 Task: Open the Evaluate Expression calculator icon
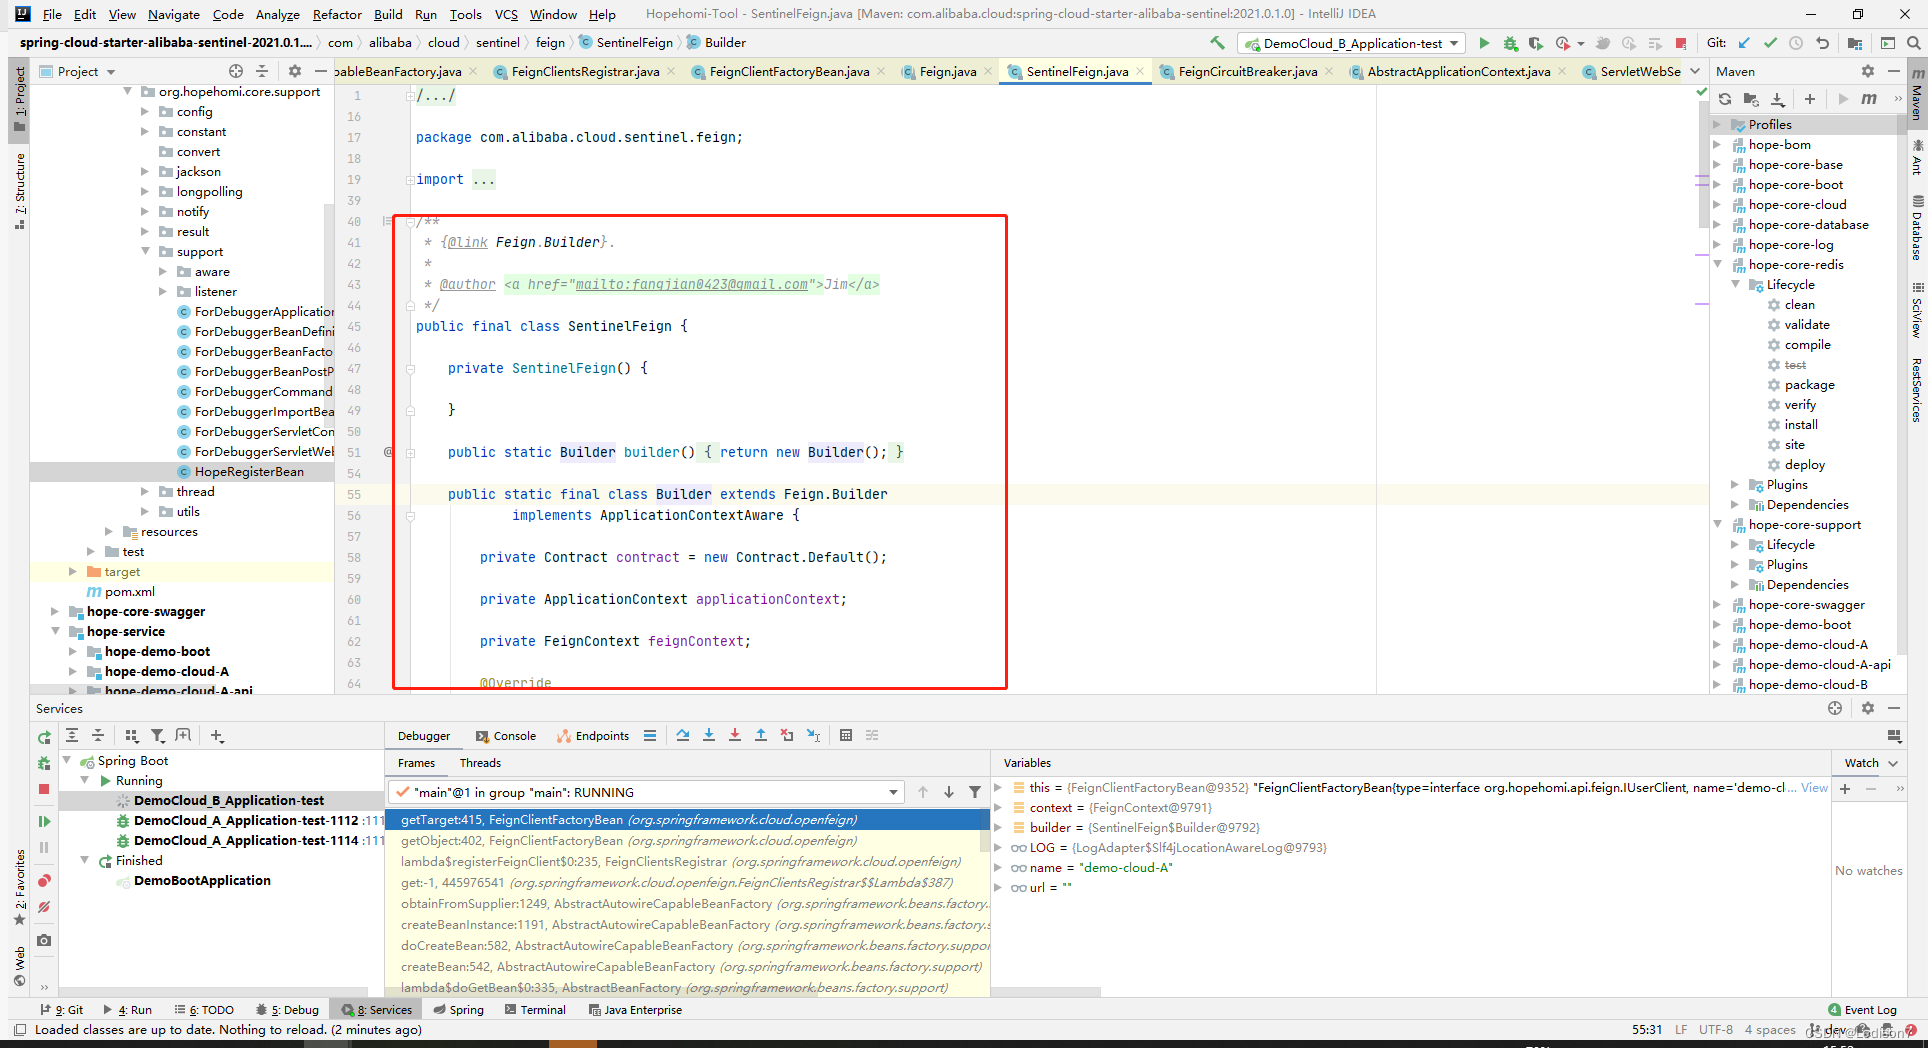tap(846, 735)
